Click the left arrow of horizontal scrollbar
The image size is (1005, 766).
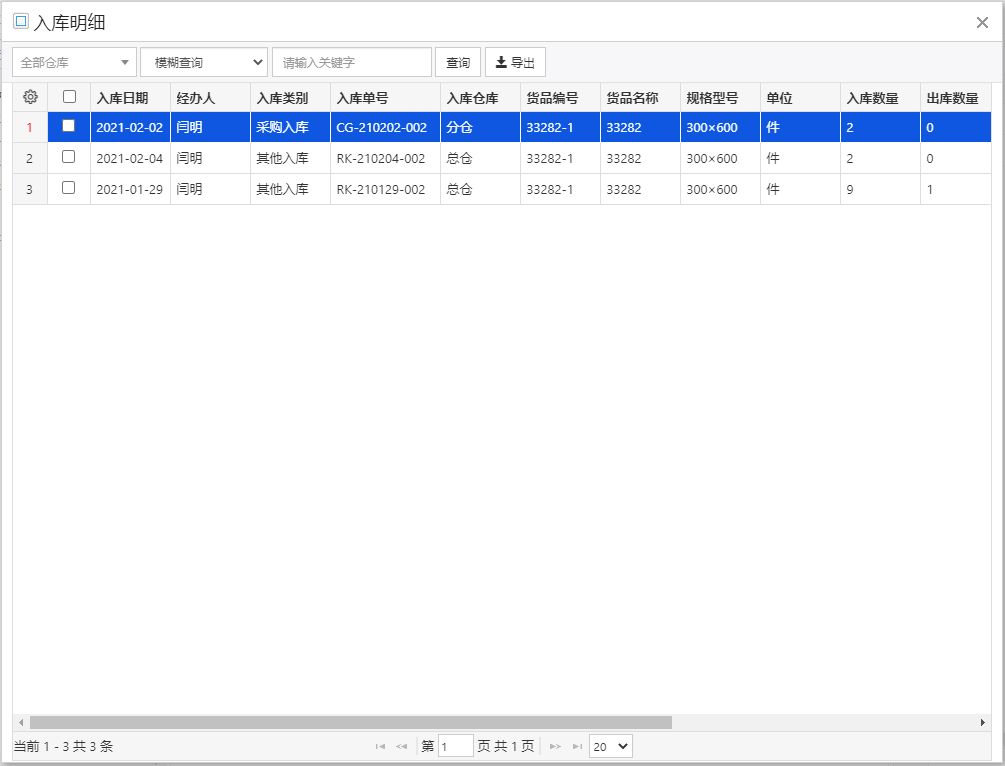tap(21, 722)
